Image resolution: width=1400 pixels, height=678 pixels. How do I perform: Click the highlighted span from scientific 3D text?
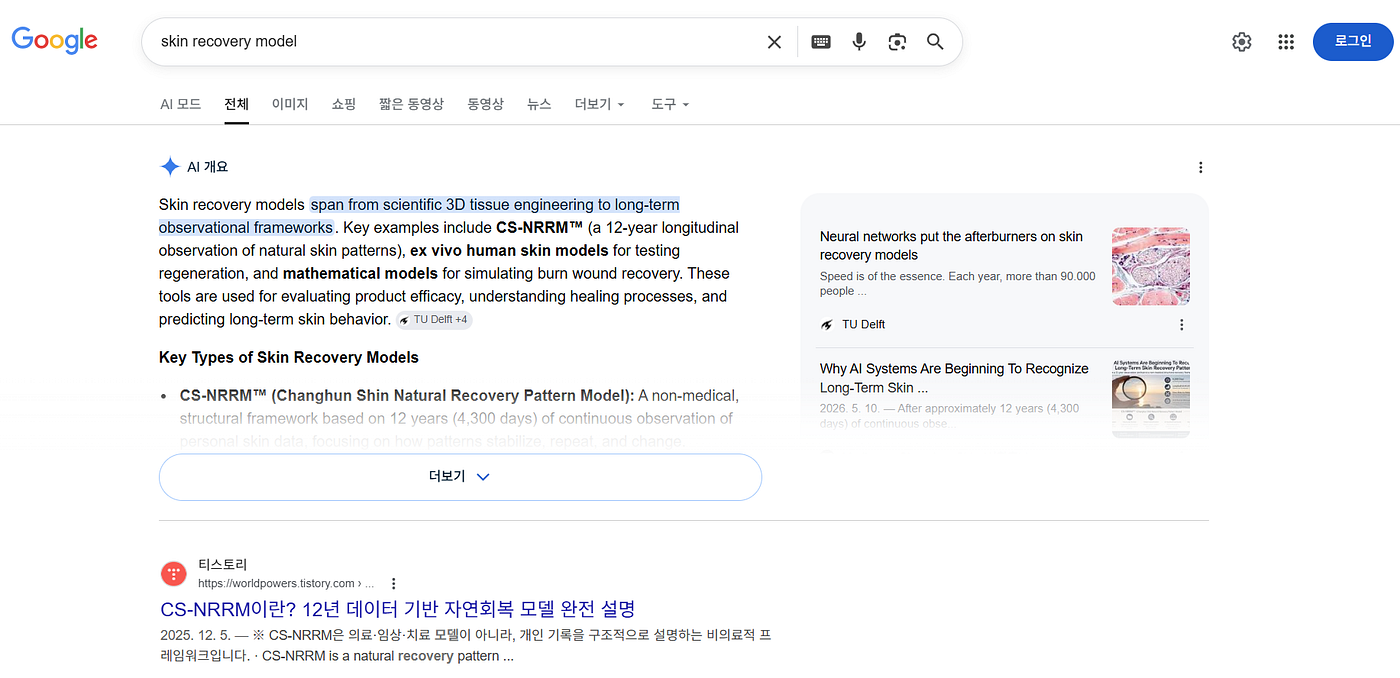tap(419, 216)
